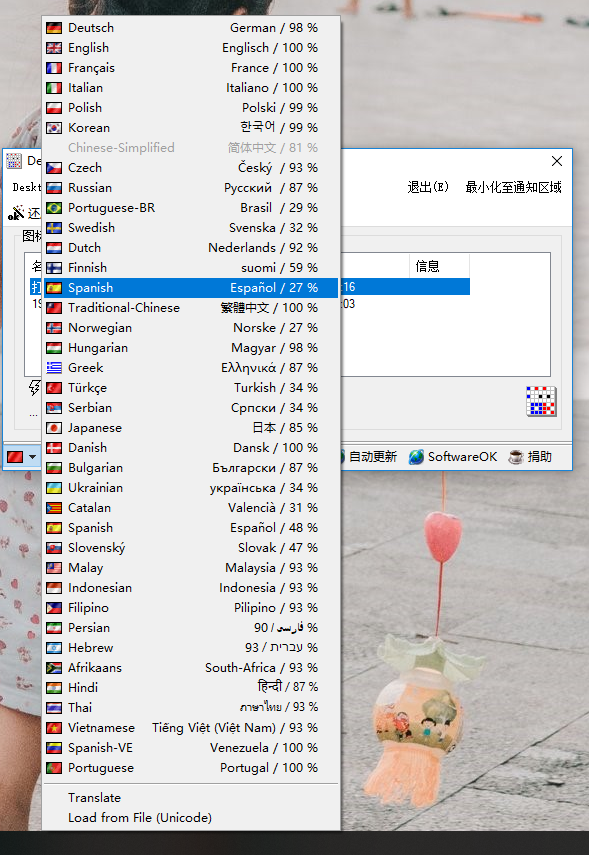The image size is (589, 855).
Task: Choose Load from File (Unicode)
Action: tap(190, 818)
